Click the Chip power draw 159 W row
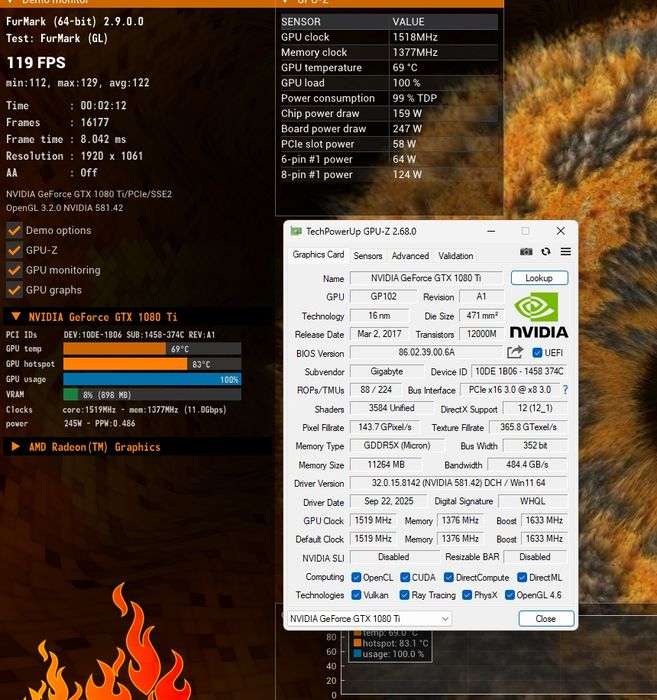Screen dimensions: 657x700 389,113
